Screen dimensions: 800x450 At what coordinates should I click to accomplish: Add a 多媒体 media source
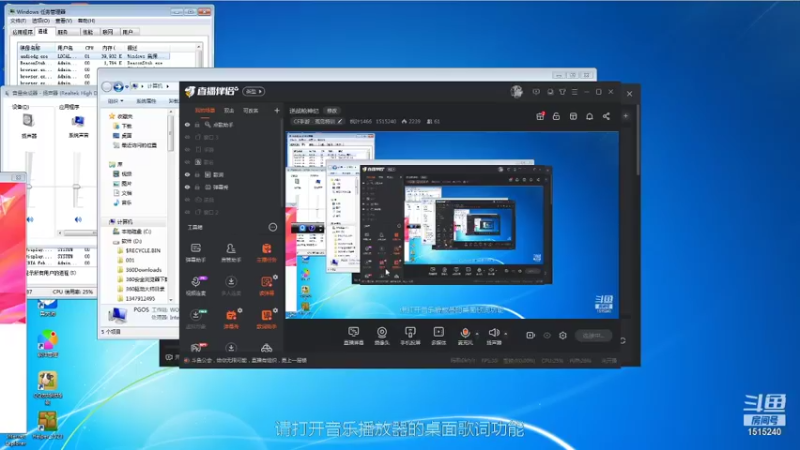(438, 336)
